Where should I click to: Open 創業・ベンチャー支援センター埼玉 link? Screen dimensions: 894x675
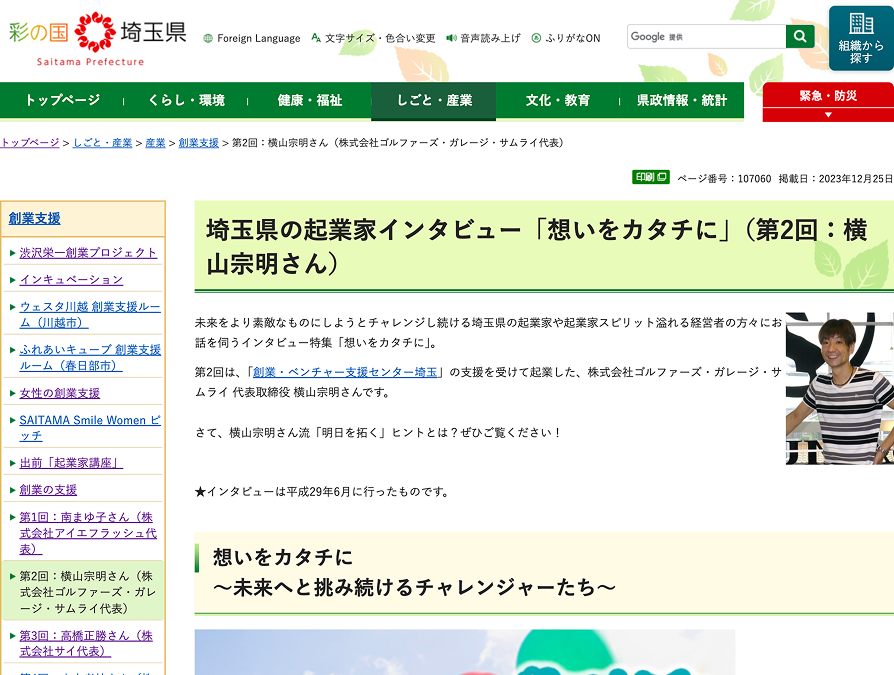(x=345, y=372)
